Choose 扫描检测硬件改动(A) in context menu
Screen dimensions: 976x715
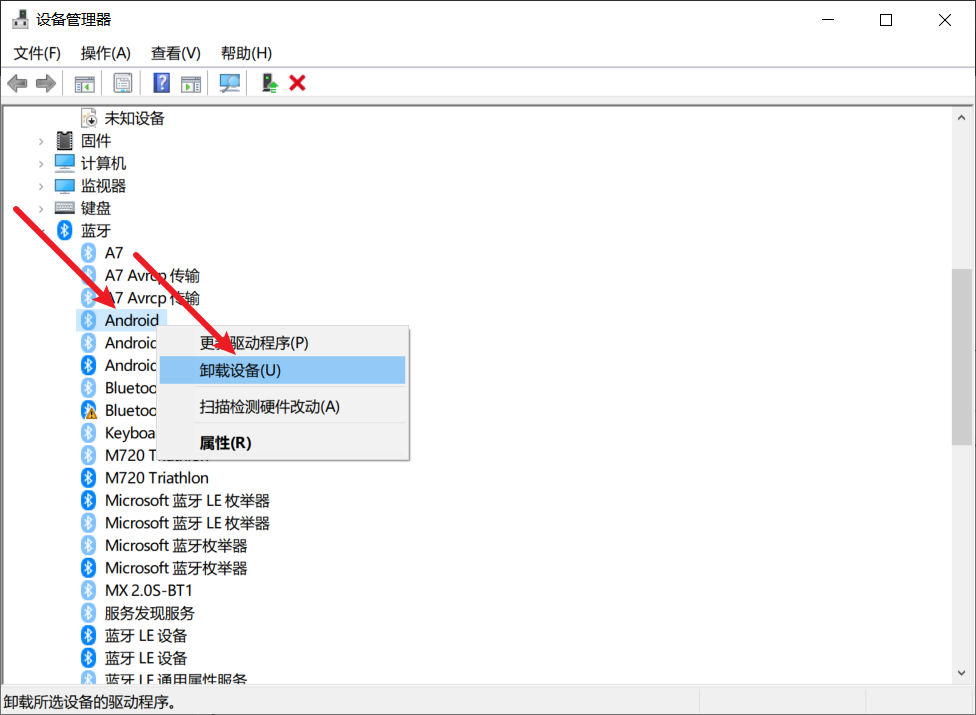tap(283, 406)
